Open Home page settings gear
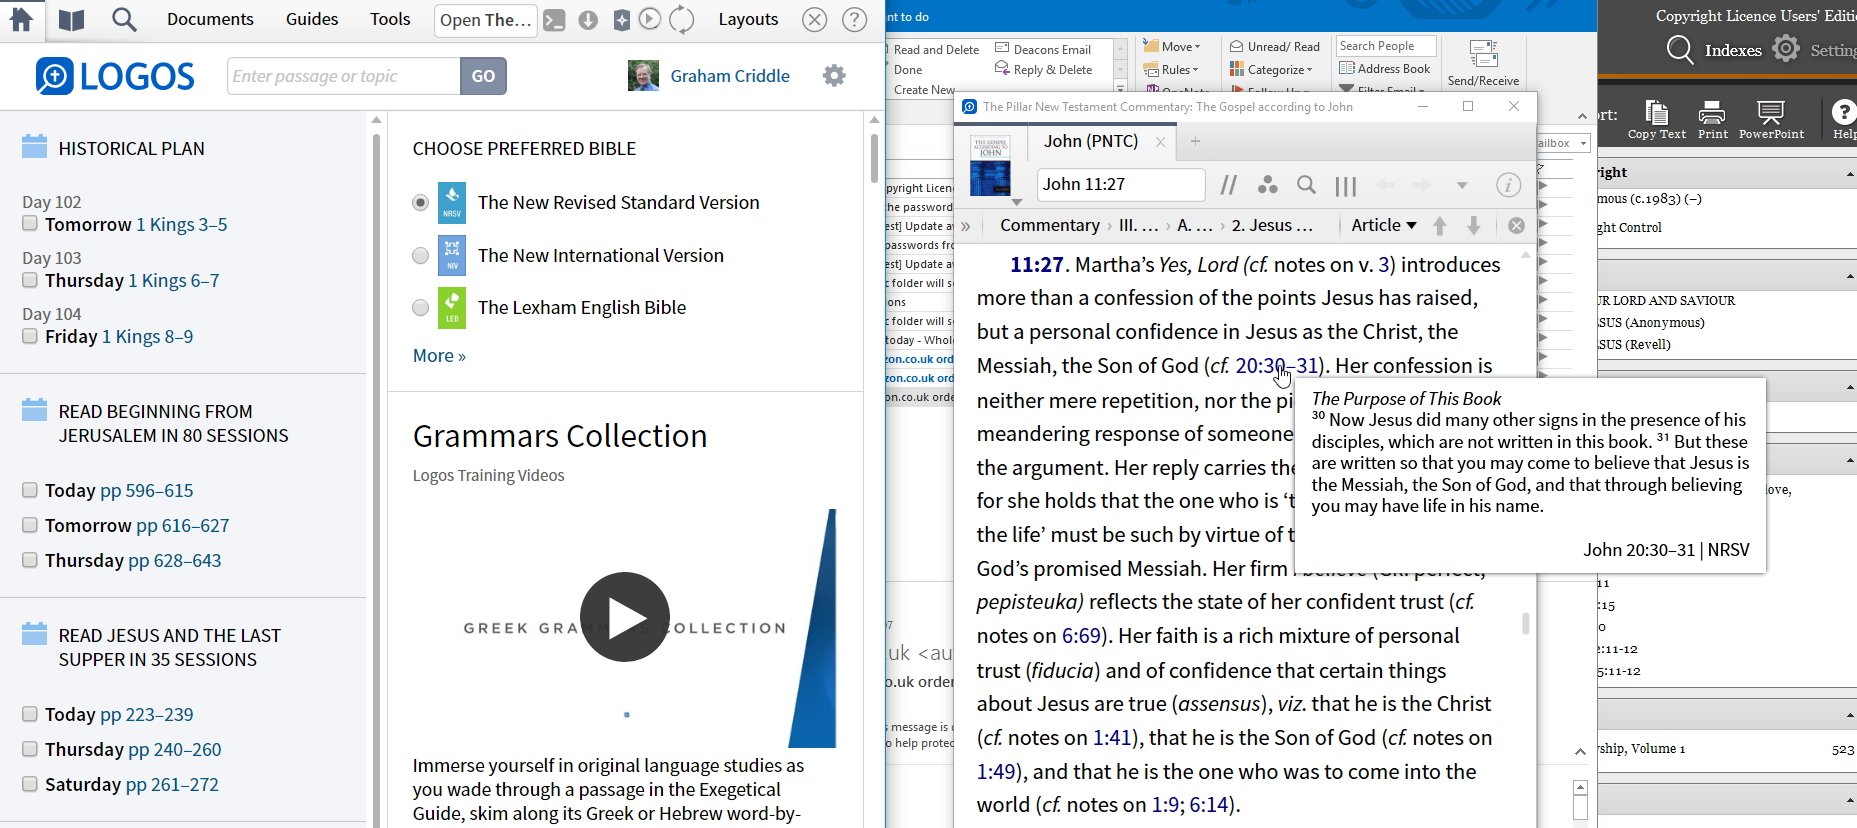The width and height of the screenshot is (1857, 828). [x=834, y=76]
